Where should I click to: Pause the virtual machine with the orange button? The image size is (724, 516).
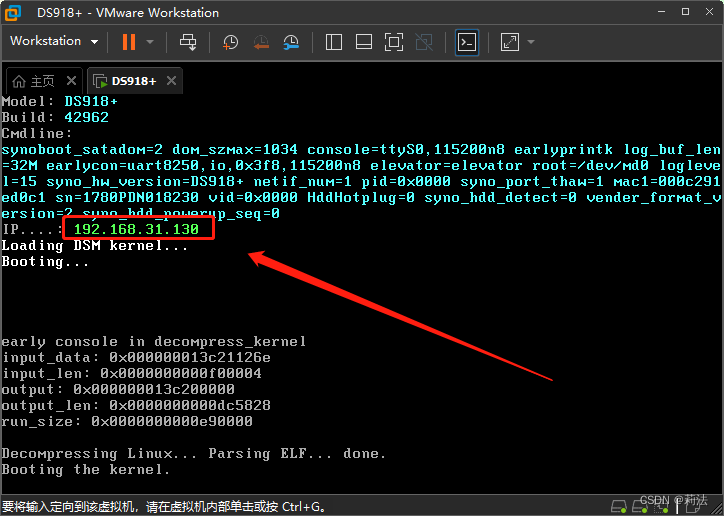[129, 42]
